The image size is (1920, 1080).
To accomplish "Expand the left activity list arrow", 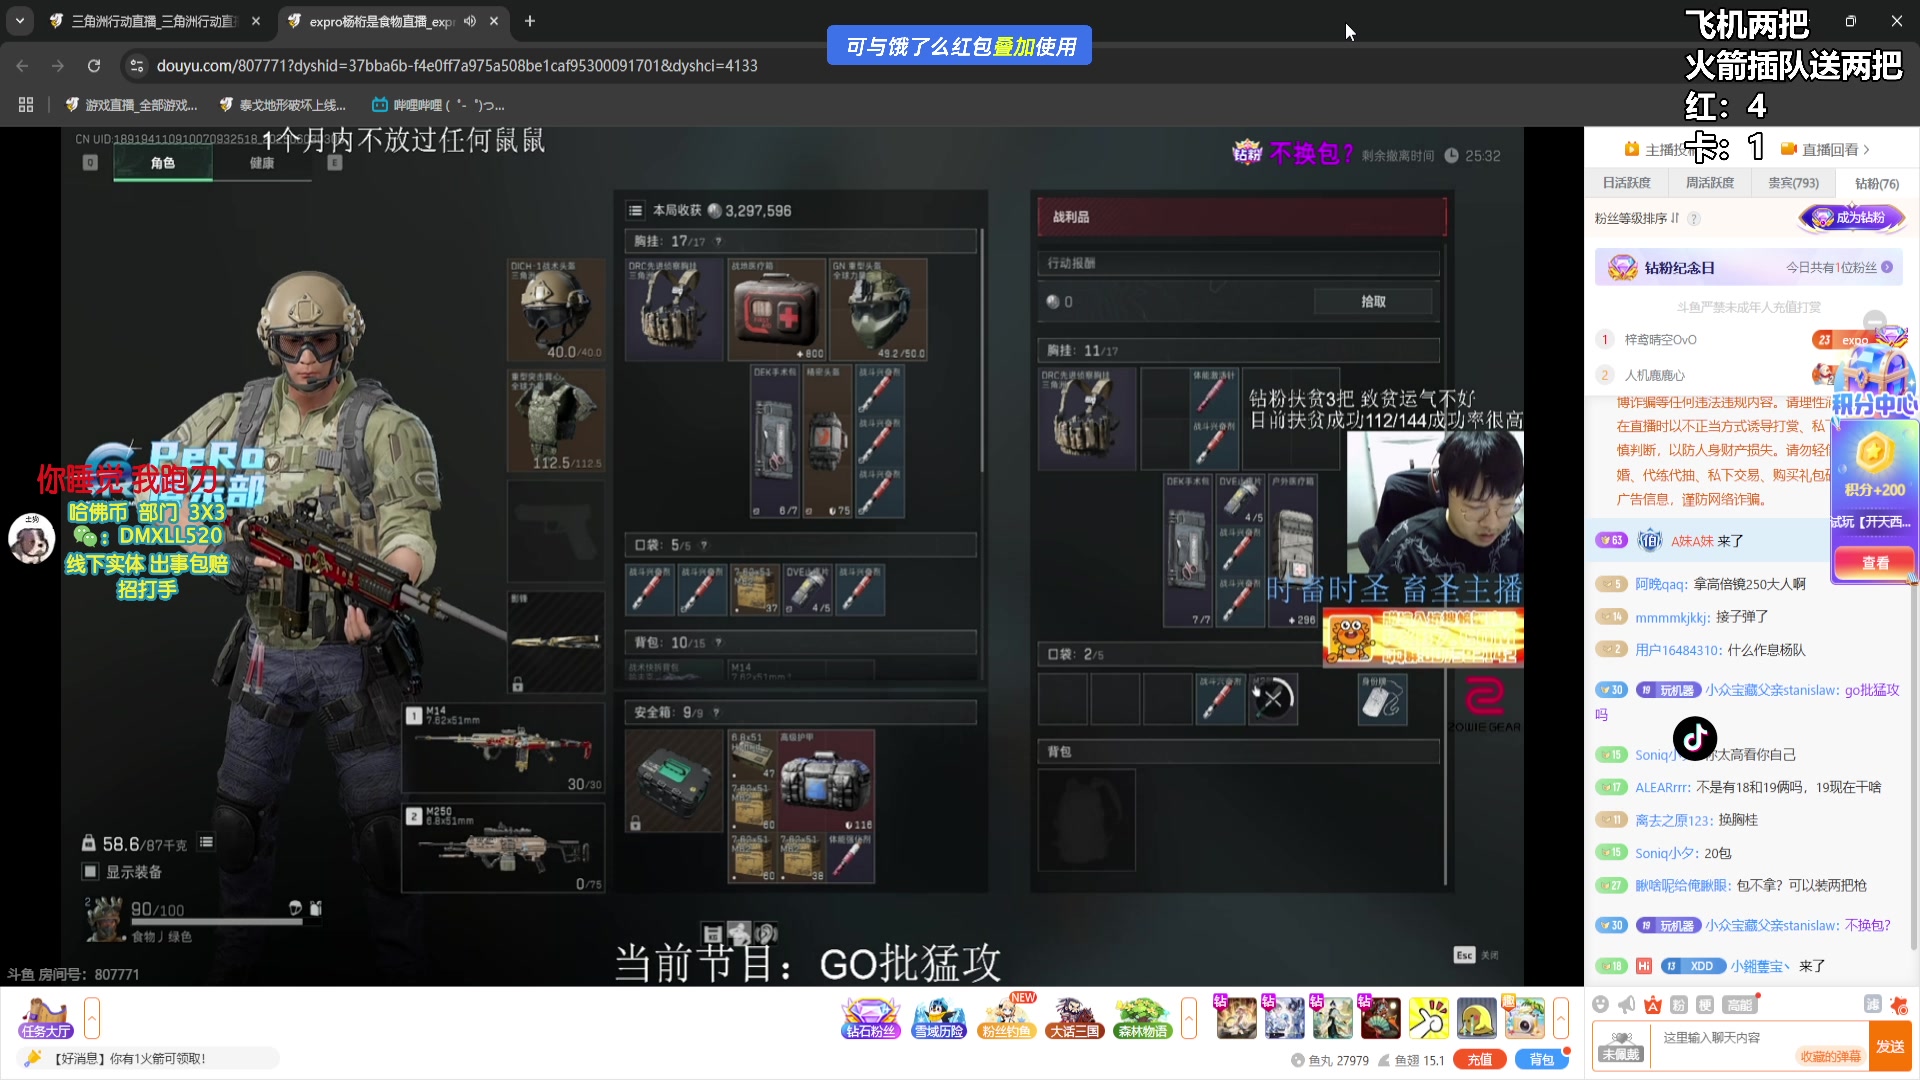I will pos(92,1019).
